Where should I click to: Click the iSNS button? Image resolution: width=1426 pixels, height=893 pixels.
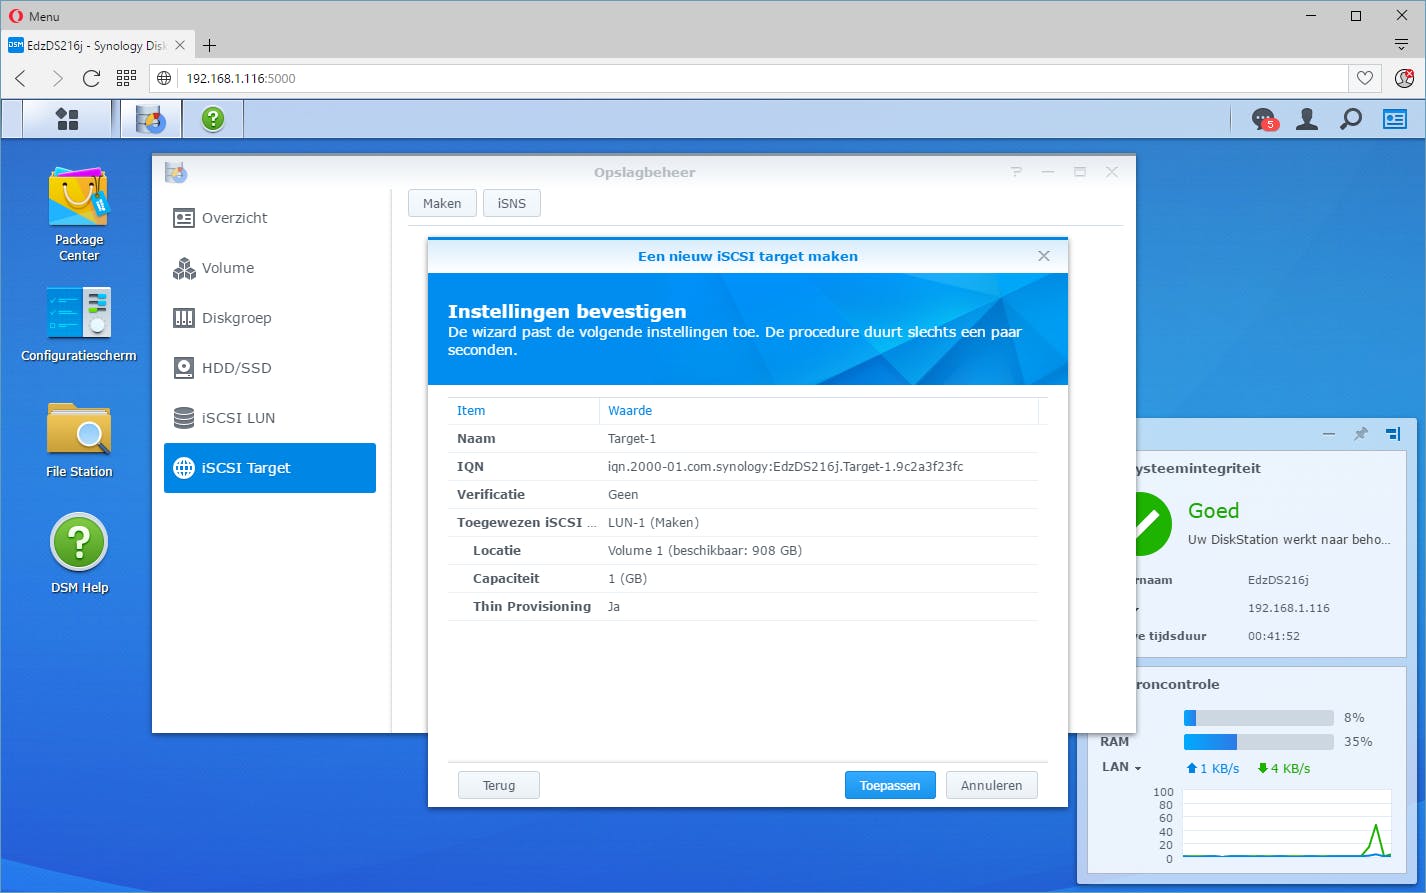point(512,203)
